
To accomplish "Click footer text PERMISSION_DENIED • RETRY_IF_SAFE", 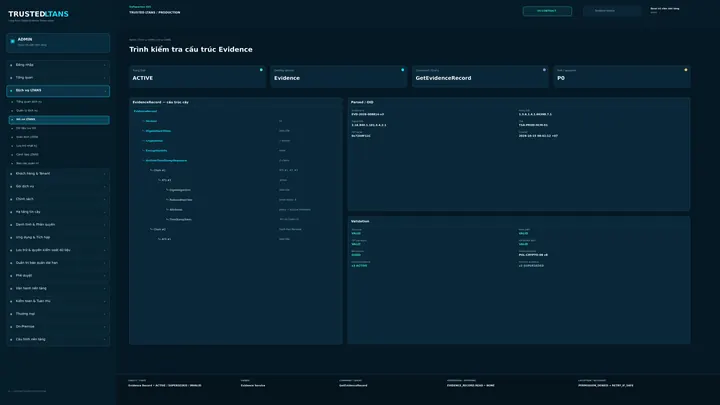I will click(x=606, y=386).
